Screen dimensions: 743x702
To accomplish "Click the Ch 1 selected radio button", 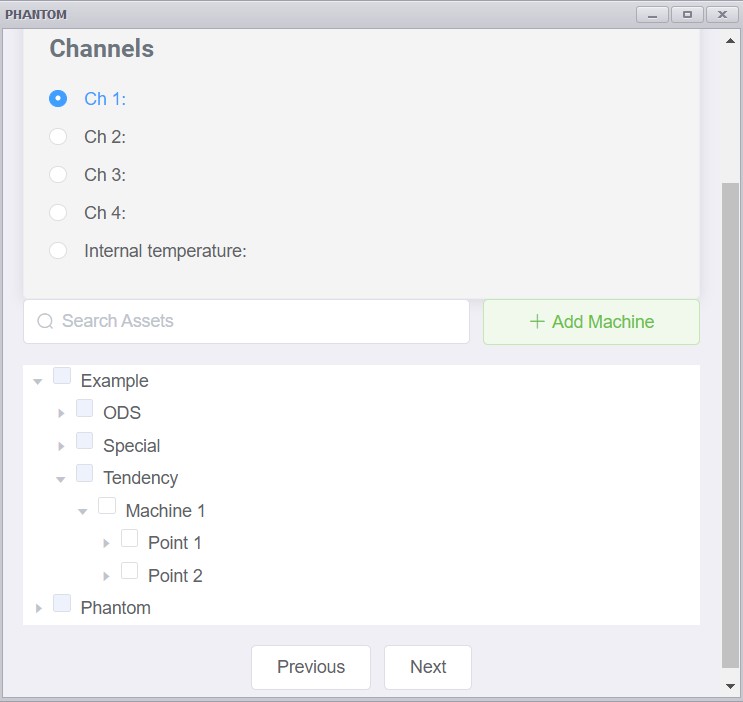I will coord(58,99).
